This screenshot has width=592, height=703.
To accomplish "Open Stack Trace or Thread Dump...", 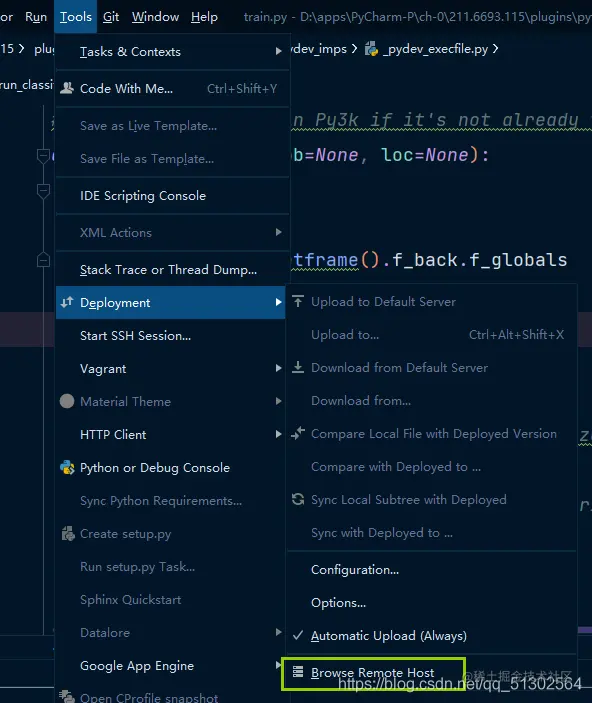I will [x=173, y=269].
